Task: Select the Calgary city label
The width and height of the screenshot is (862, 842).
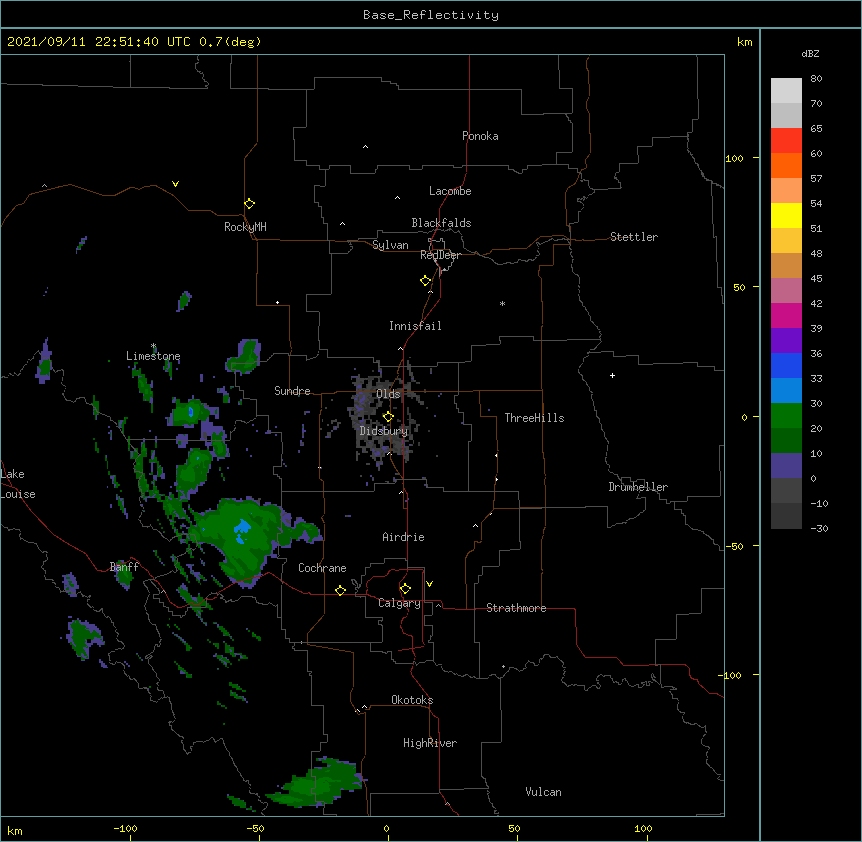Action: [x=399, y=603]
